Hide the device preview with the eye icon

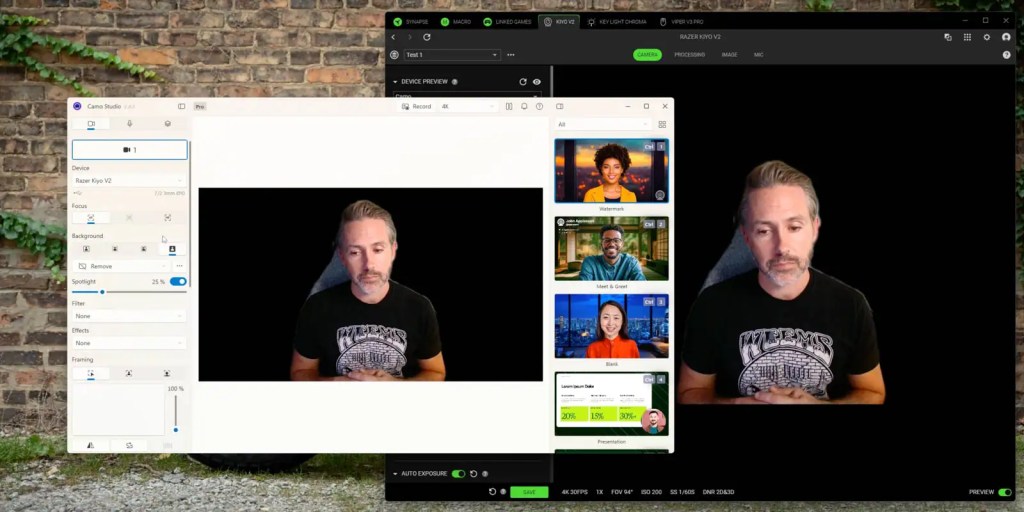(x=537, y=82)
